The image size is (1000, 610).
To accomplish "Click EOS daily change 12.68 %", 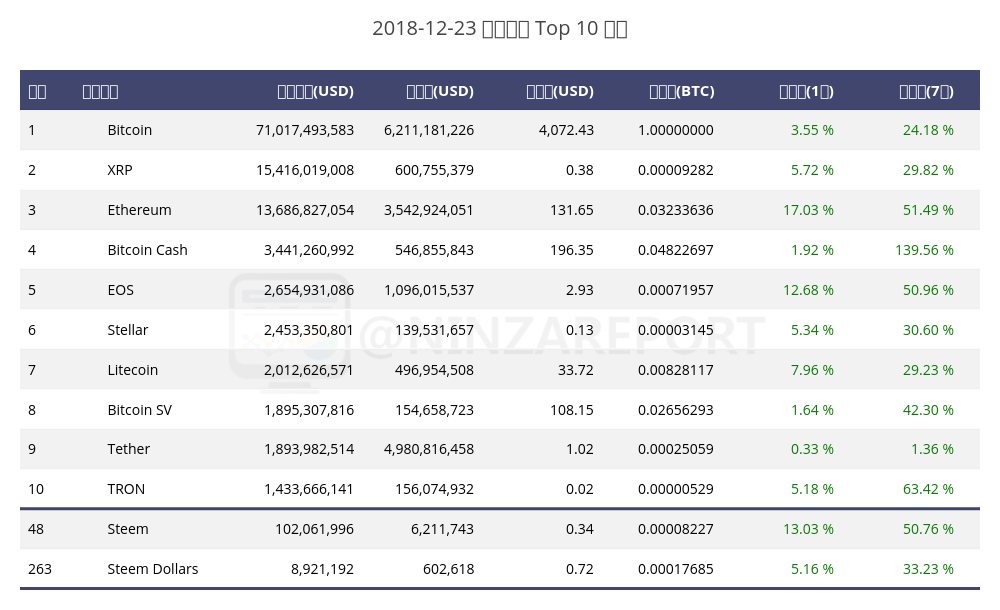I will (808, 290).
